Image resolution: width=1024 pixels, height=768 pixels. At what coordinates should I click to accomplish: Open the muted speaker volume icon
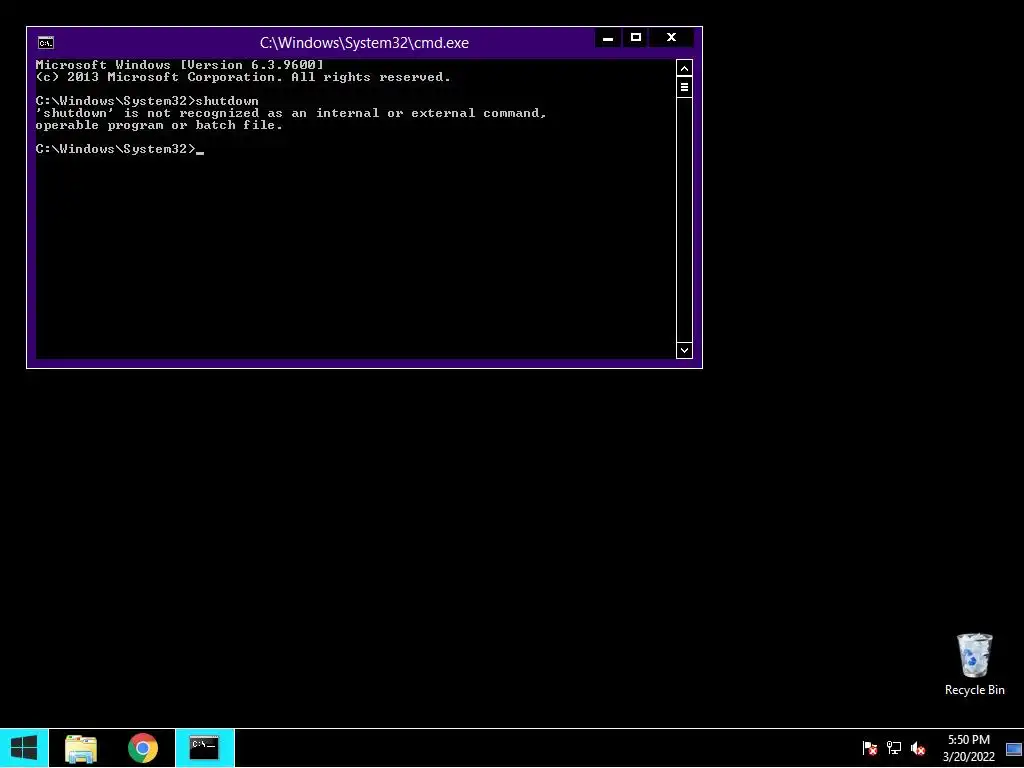918,748
